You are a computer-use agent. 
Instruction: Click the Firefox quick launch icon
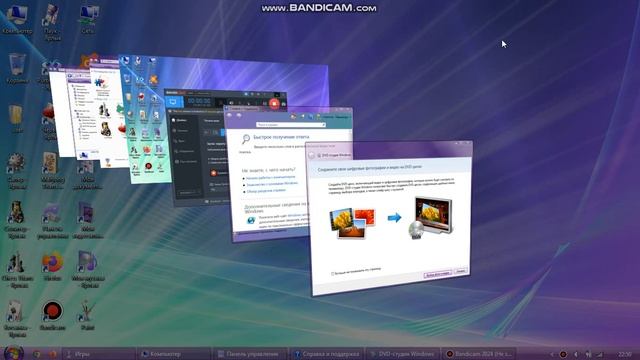pyautogui.click(x=52, y=354)
